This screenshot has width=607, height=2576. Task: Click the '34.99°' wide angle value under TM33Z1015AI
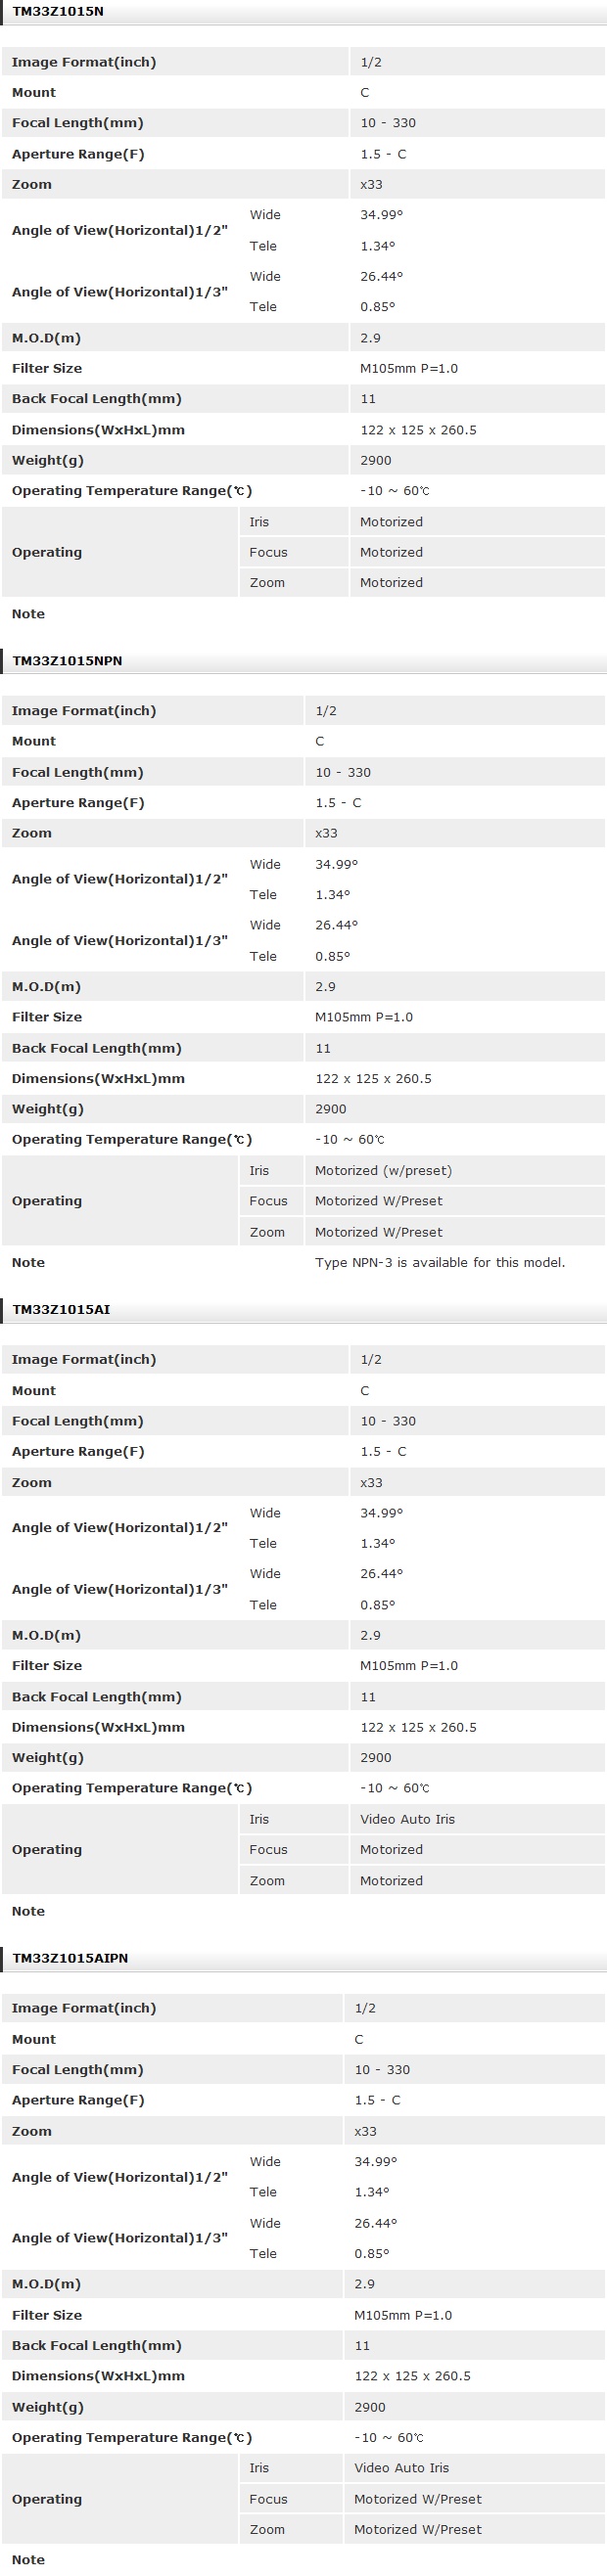click(381, 1513)
